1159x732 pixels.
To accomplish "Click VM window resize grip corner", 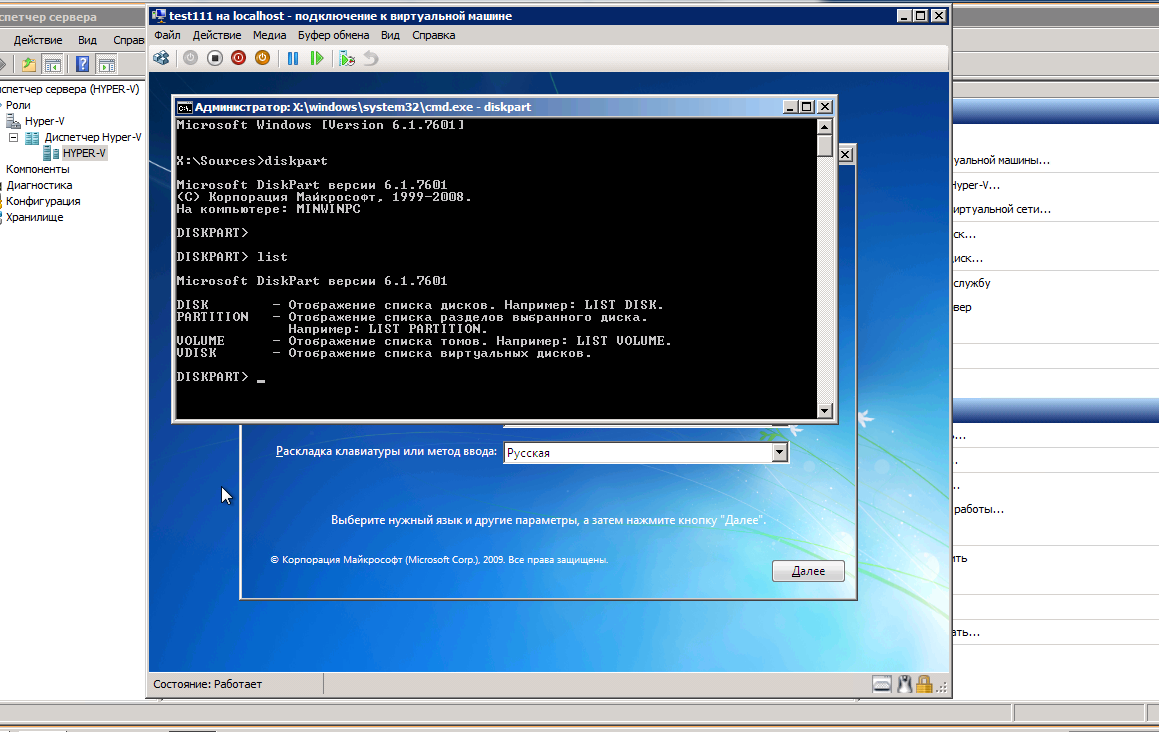I will pyautogui.click(x=941, y=687).
